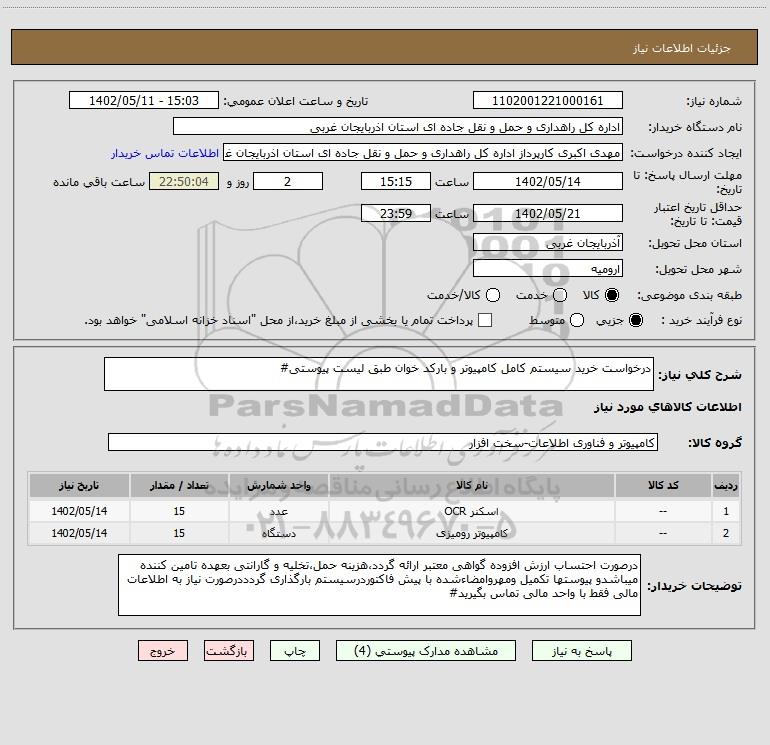Click the goods group field کامپیوتر و فناوری اطلاعات
The height and width of the screenshot is (745, 770).
383,442
